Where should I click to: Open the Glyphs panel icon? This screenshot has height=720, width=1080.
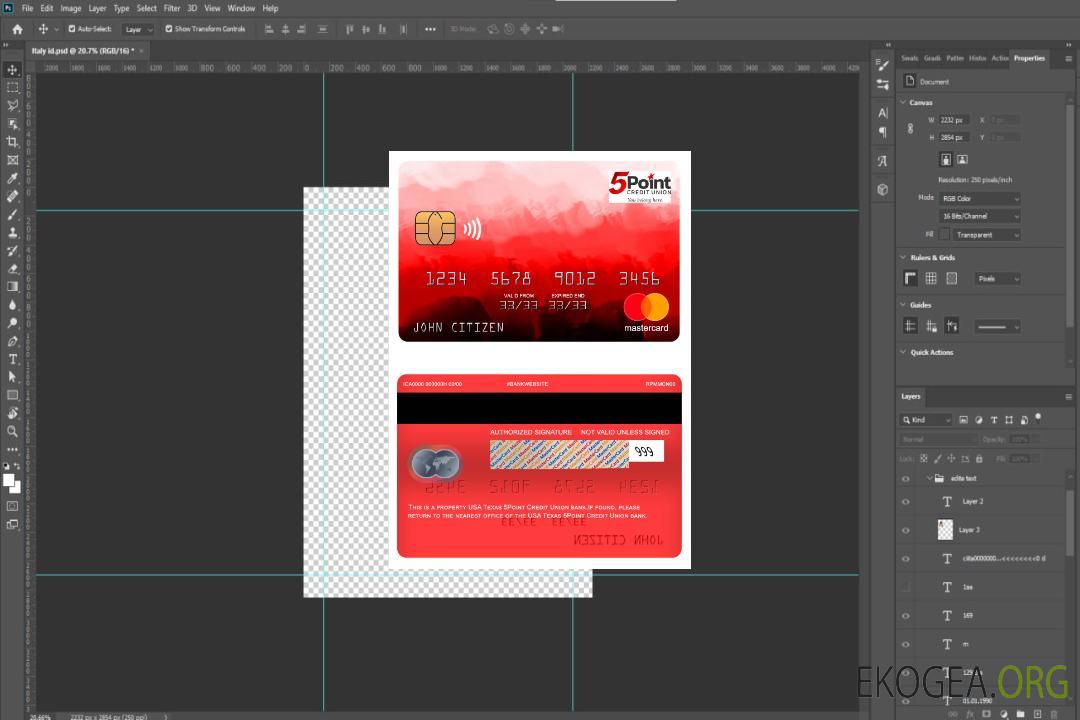[883, 161]
